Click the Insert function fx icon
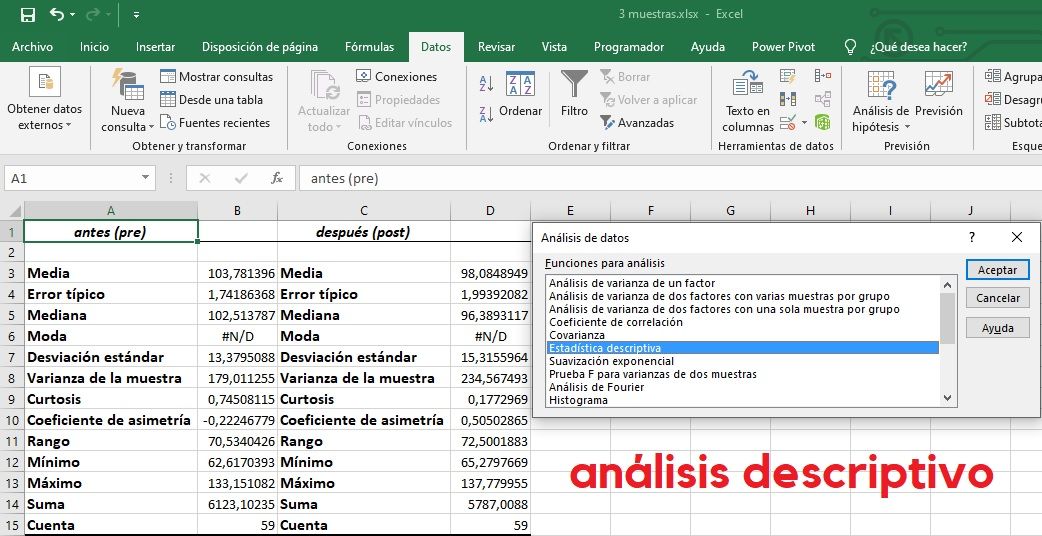 pos(277,178)
